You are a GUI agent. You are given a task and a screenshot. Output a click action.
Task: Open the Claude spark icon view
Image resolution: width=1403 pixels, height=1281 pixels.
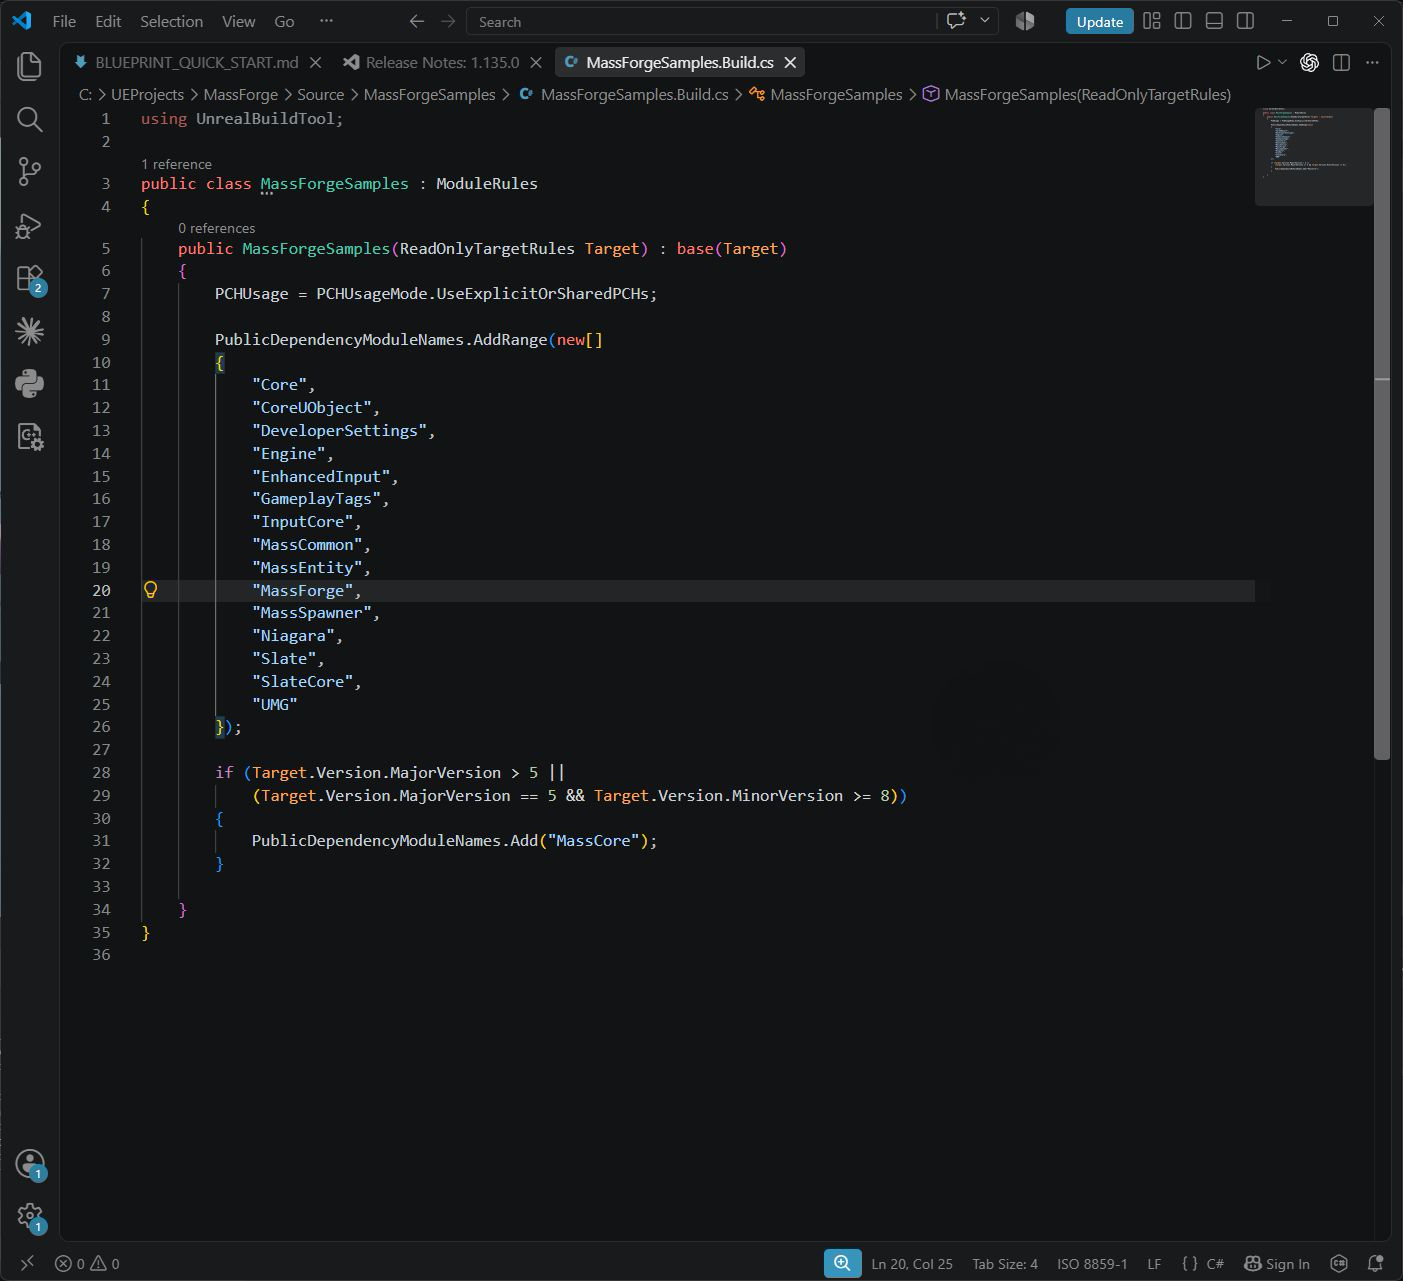[30, 331]
